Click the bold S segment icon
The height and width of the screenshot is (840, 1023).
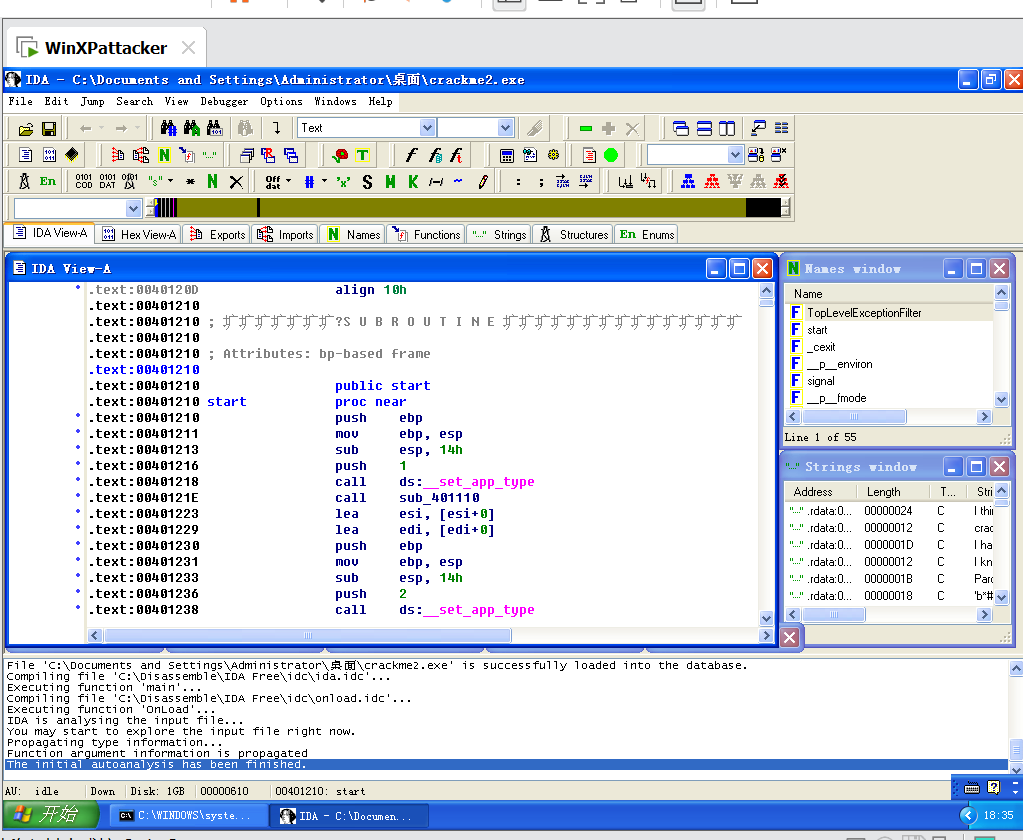[x=367, y=182]
